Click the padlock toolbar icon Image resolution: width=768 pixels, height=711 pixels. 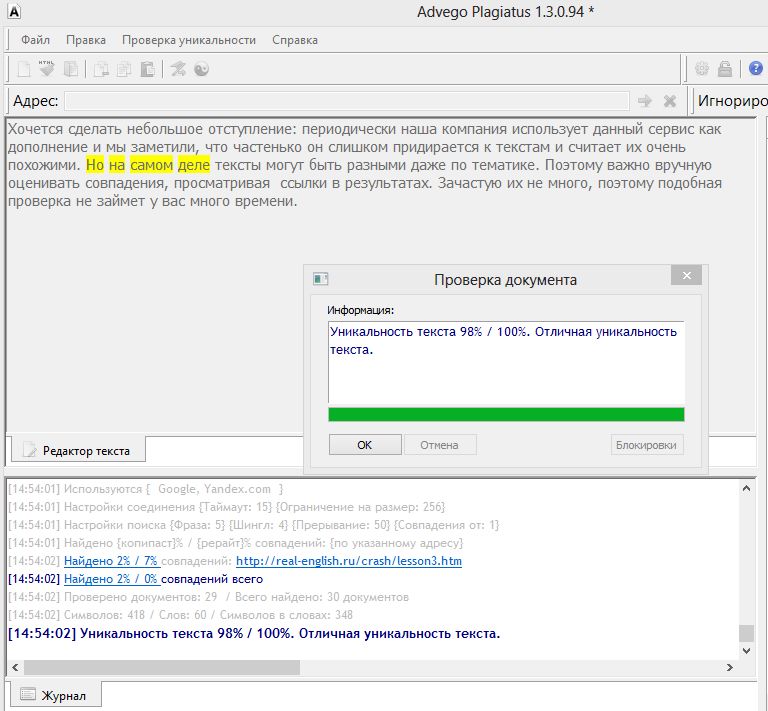724,69
